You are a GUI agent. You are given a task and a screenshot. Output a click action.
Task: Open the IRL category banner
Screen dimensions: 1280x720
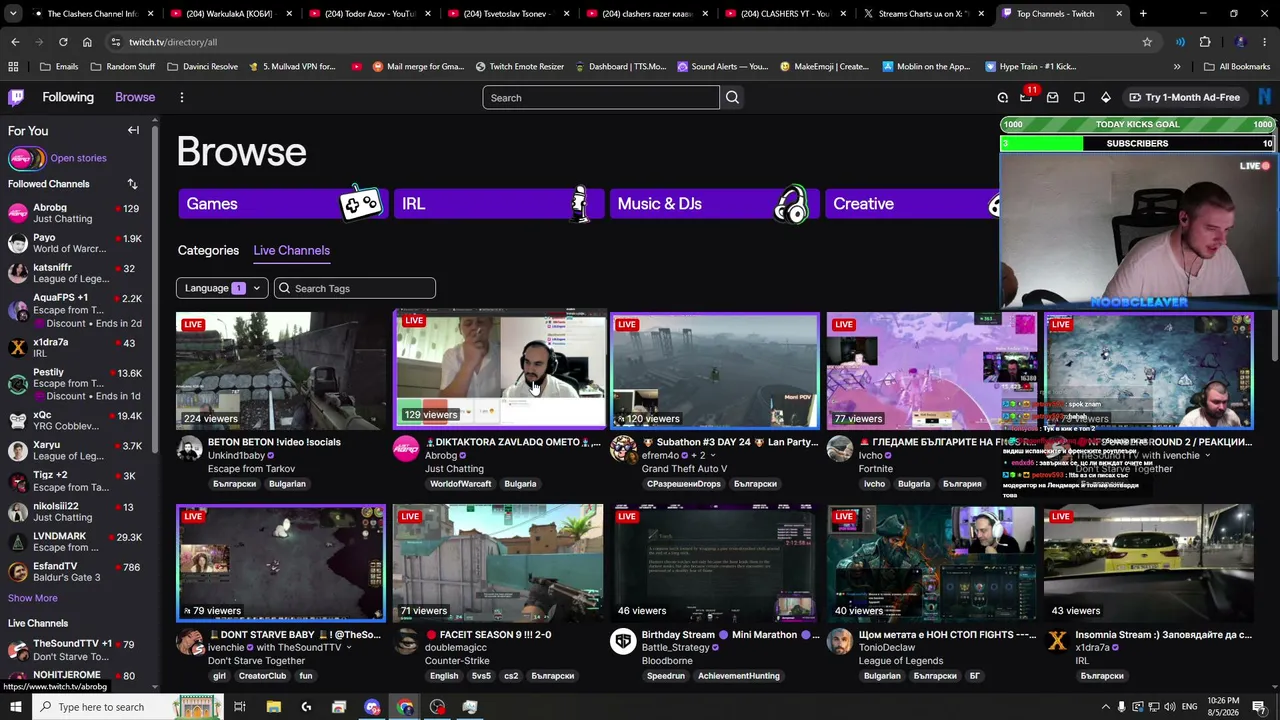pos(499,203)
